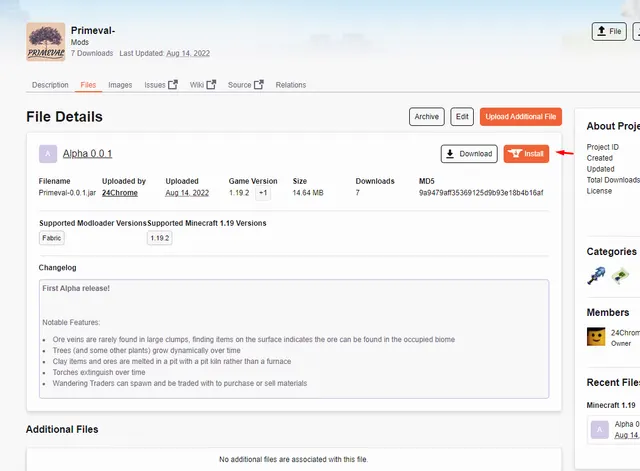Click Upload Additional File button
Viewport: 640px width, 471px height.
(521, 117)
